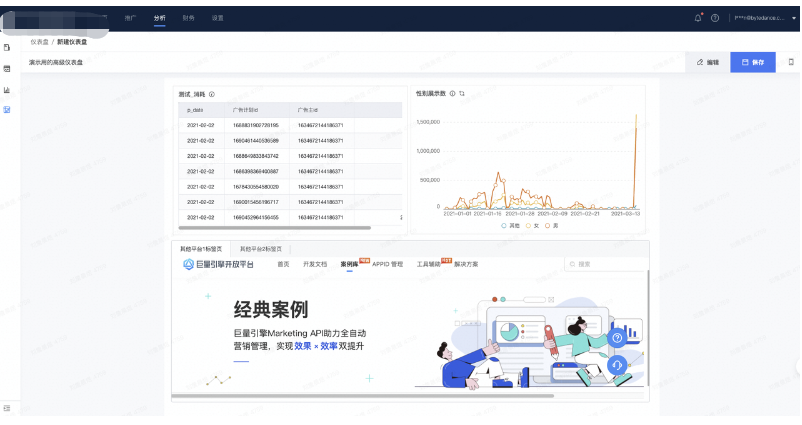Click the horizontal scrollbar under the data table
The height and width of the screenshot is (425, 802).
[274, 228]
